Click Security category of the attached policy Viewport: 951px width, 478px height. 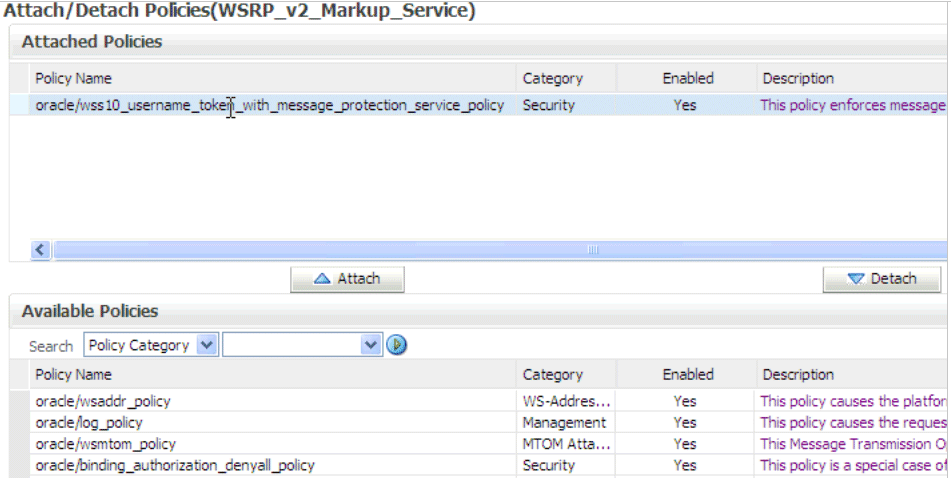[x=548, y=105]
